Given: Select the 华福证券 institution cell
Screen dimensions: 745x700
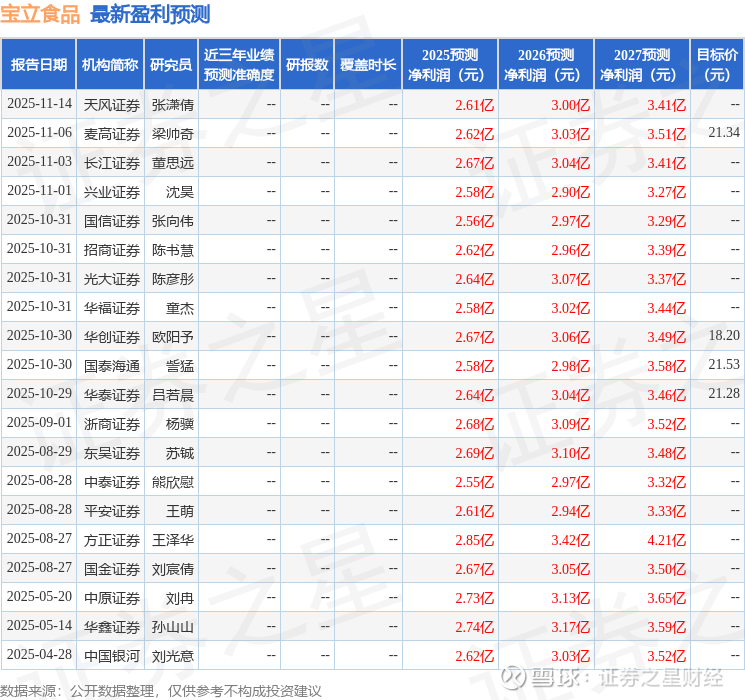Looking at the screenshot, I should (112, 308).
